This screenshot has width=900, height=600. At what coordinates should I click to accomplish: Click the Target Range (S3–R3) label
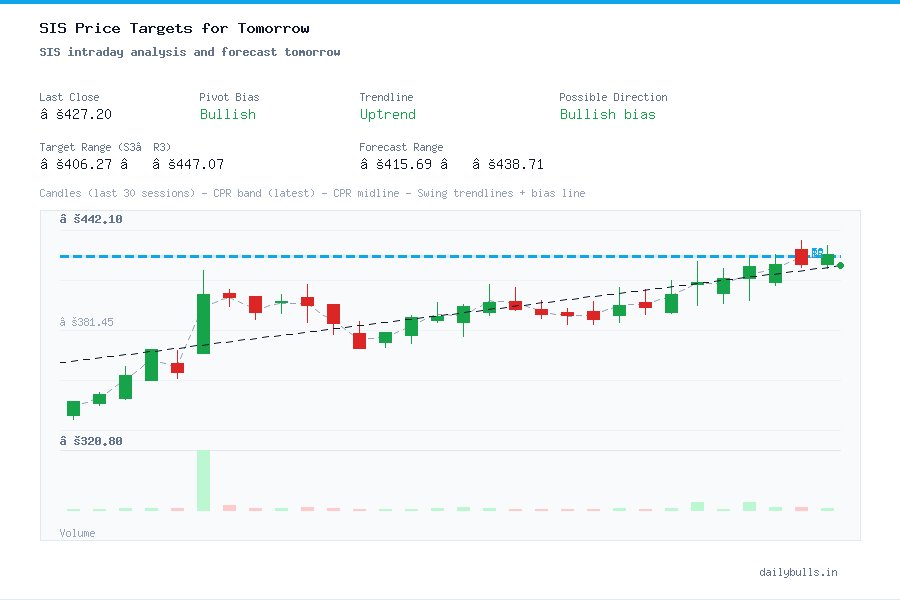105,147
